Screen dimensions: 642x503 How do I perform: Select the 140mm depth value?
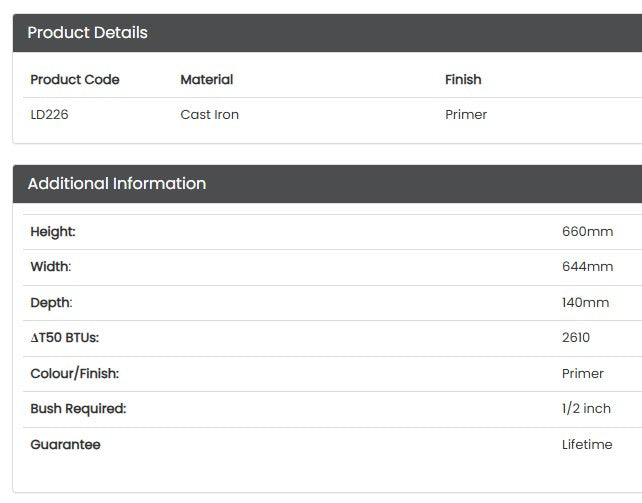pos(585,303)
